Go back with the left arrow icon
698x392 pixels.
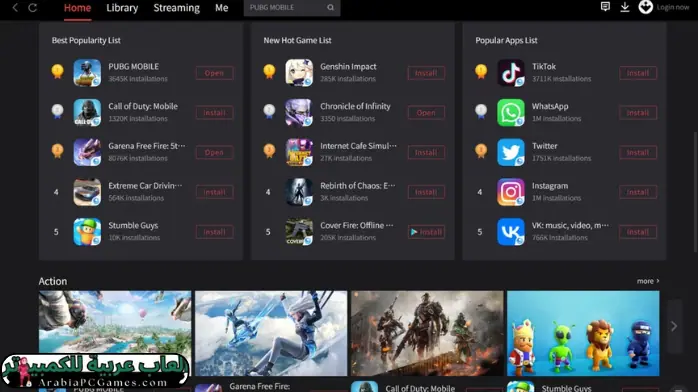(x=15, y=8)
